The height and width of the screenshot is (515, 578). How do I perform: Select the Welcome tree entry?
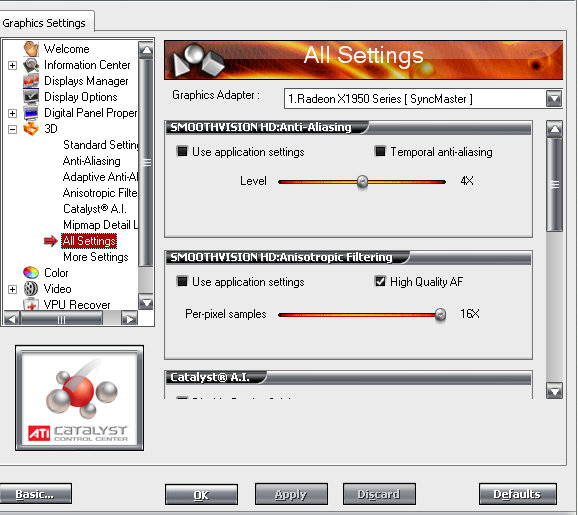coord(66,49)
